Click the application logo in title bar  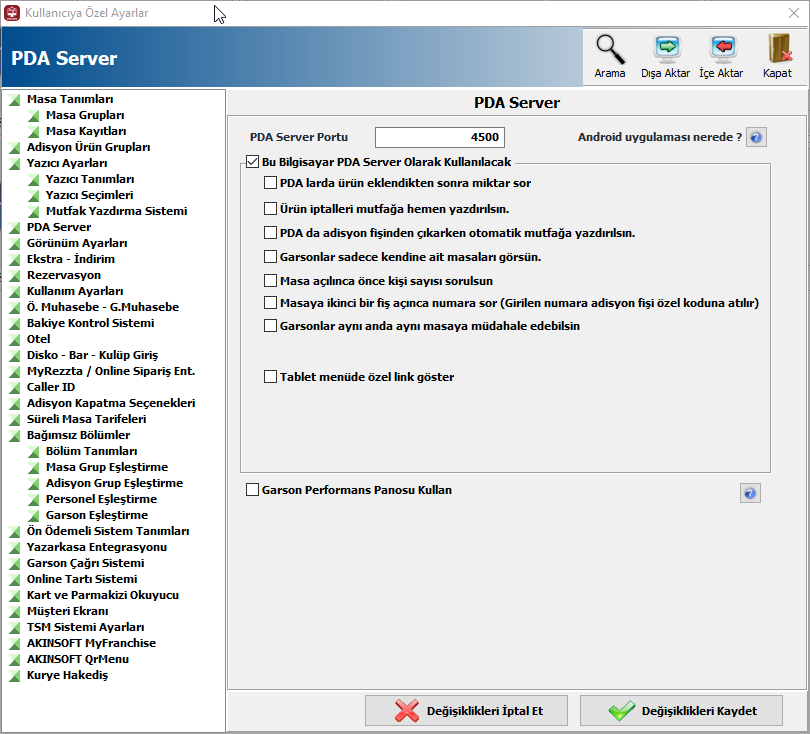pyautogui.click(x=12, y=13)
